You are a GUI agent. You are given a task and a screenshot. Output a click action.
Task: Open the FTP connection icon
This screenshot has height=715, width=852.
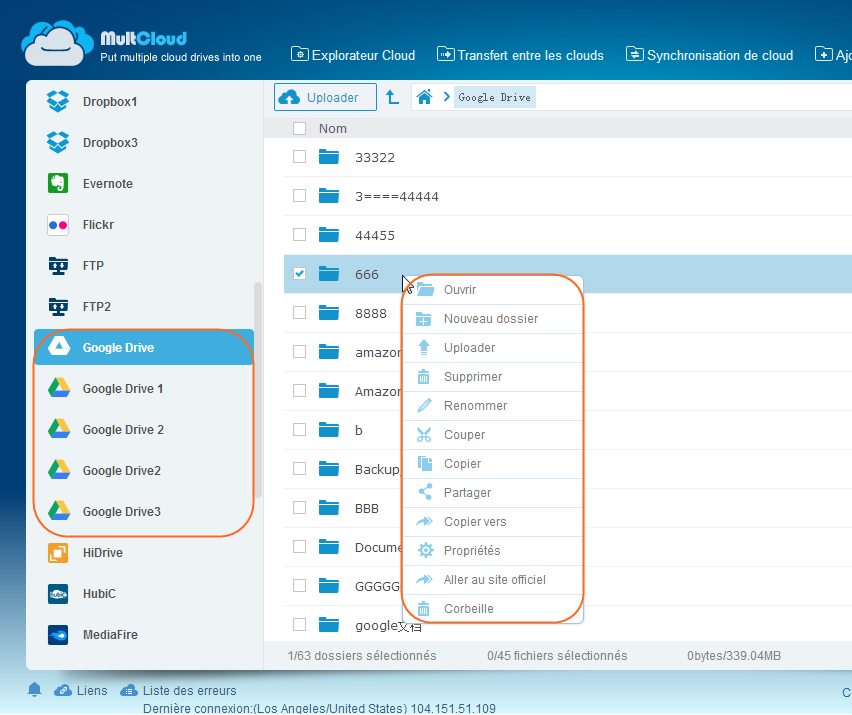(58, 266)
